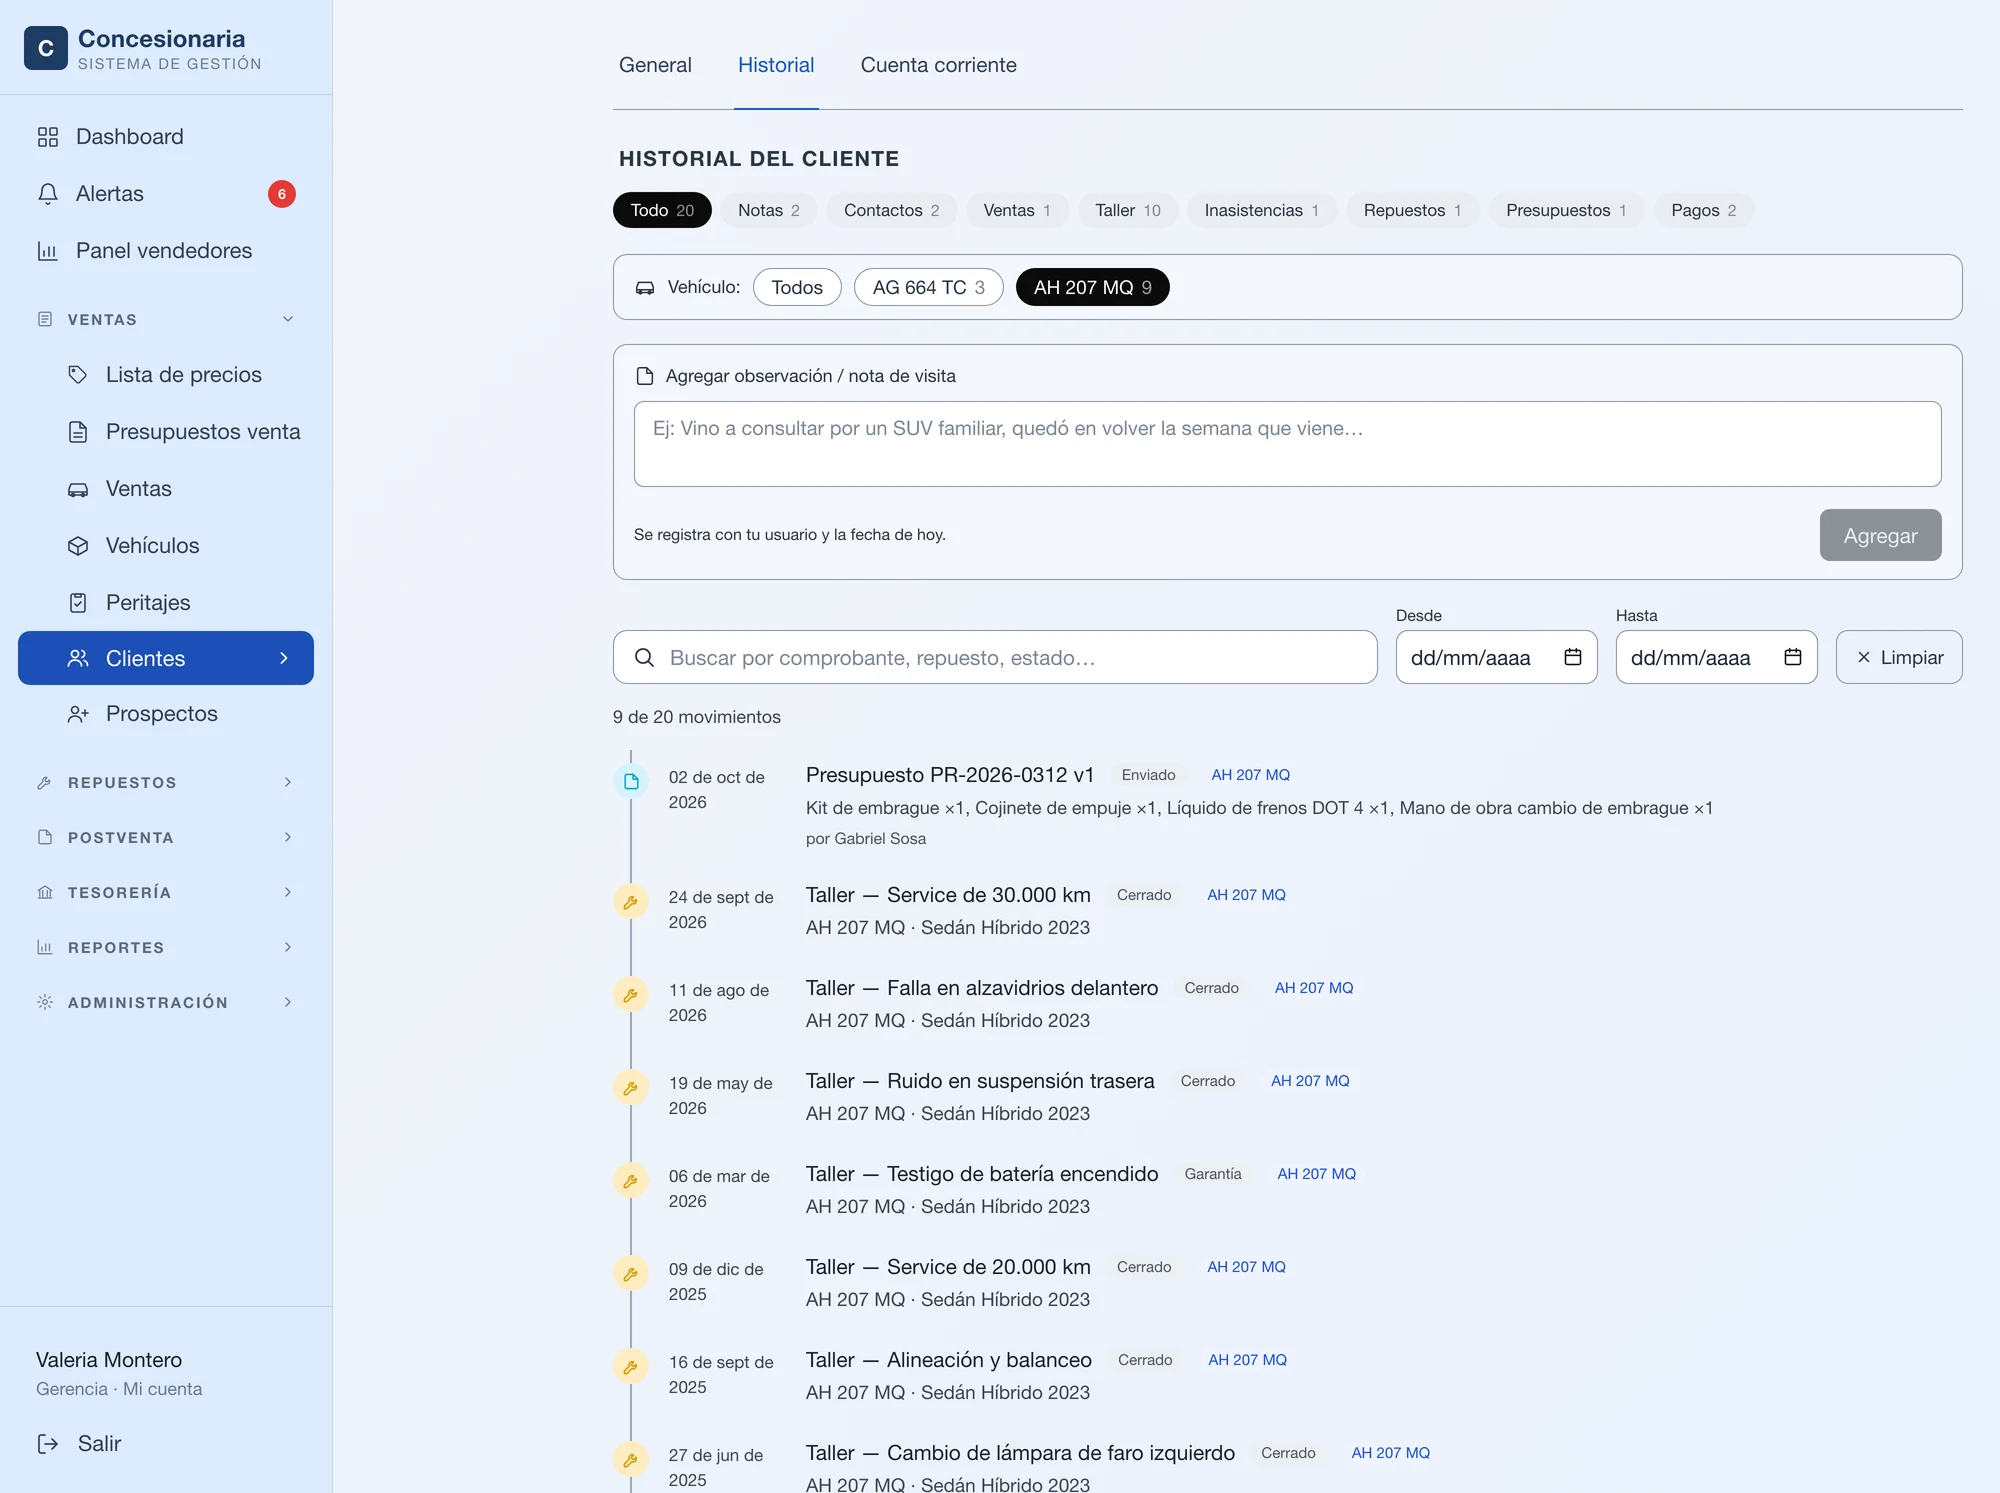Click the document icon of Presupuesto PR-2026-0312
This screenshot has width=2000, height=1493.
[631, 781]
